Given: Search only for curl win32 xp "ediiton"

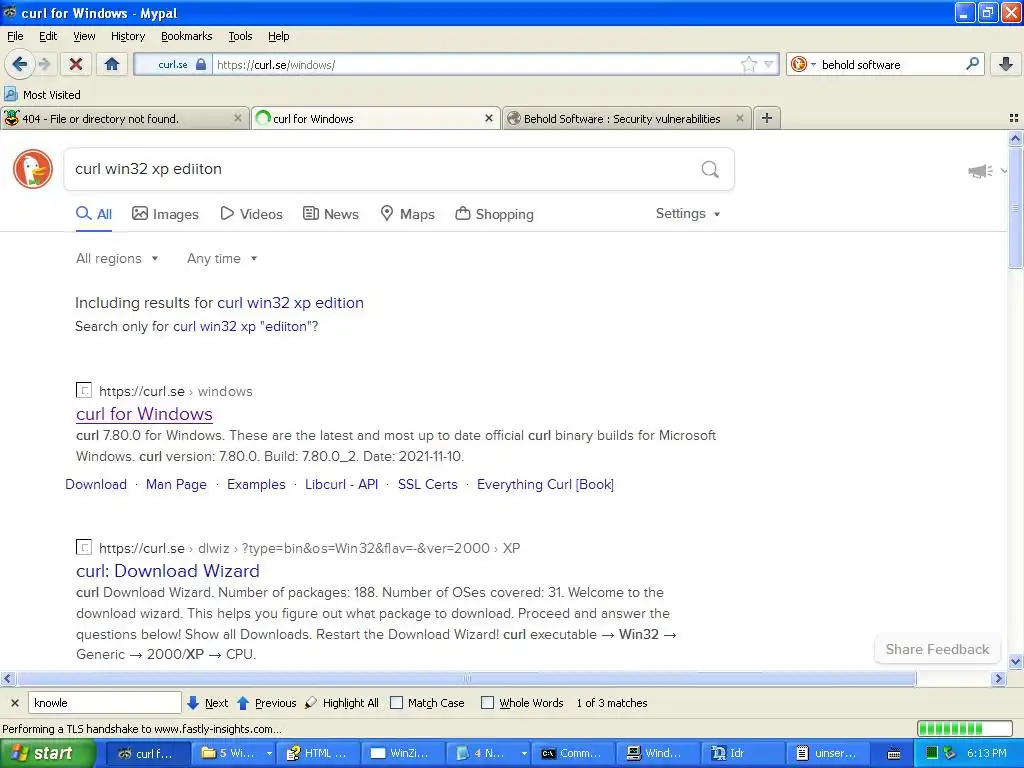Looking at the screenshot, I should 243,327.
